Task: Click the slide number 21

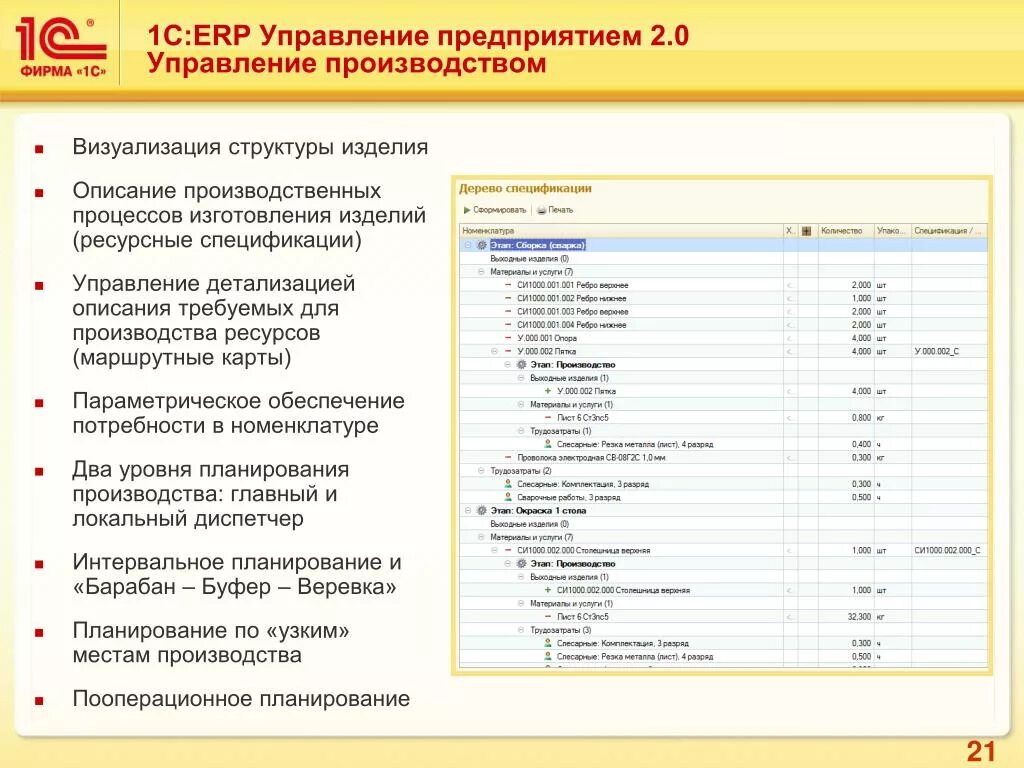Action: click(981, 751)
